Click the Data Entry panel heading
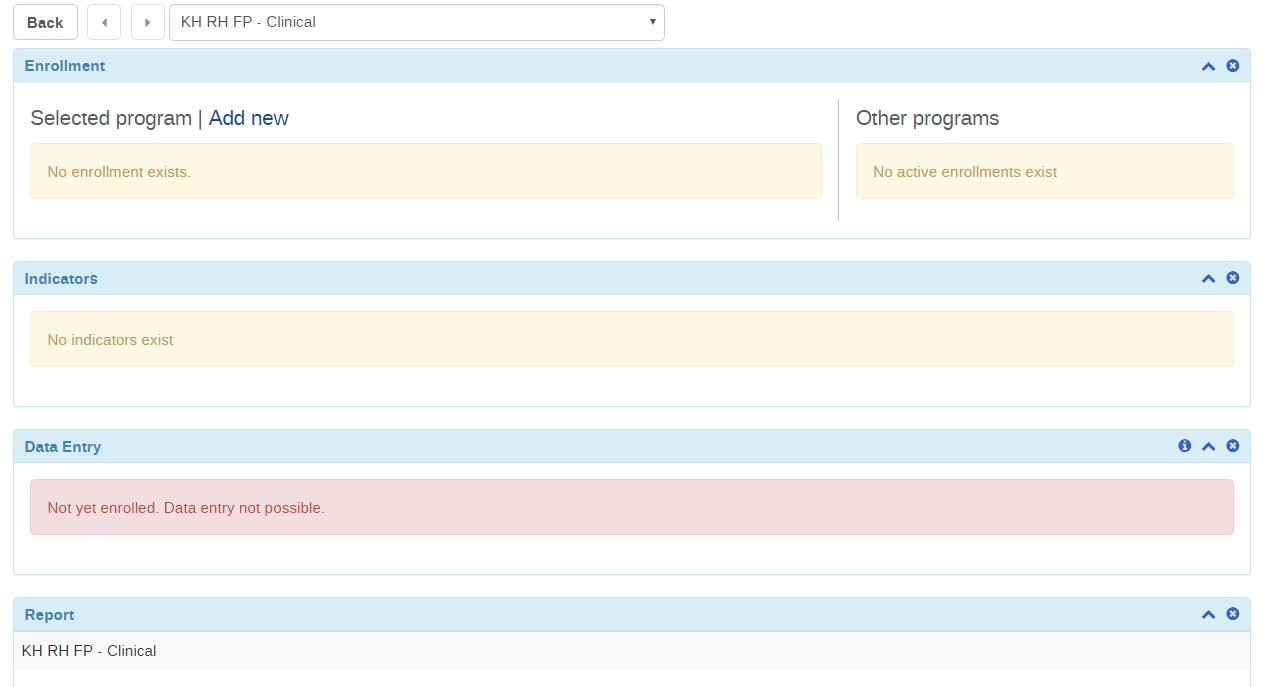 (x=63, y=447)
